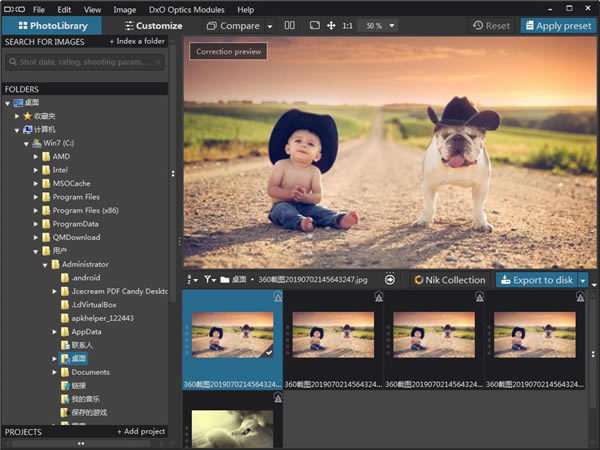This screenshot has height=450, width=600.
Task: Open the Edit menu
Action: point(64,10)
